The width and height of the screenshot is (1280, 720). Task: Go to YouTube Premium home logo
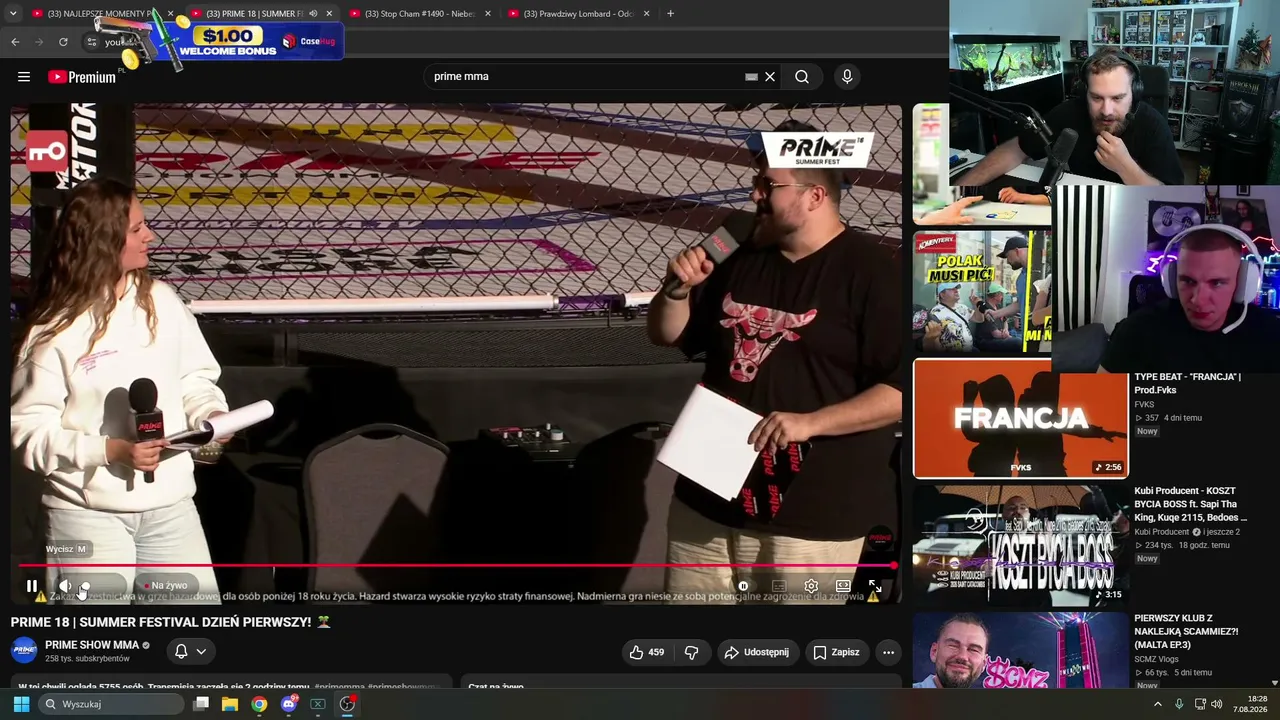[82, 77]
